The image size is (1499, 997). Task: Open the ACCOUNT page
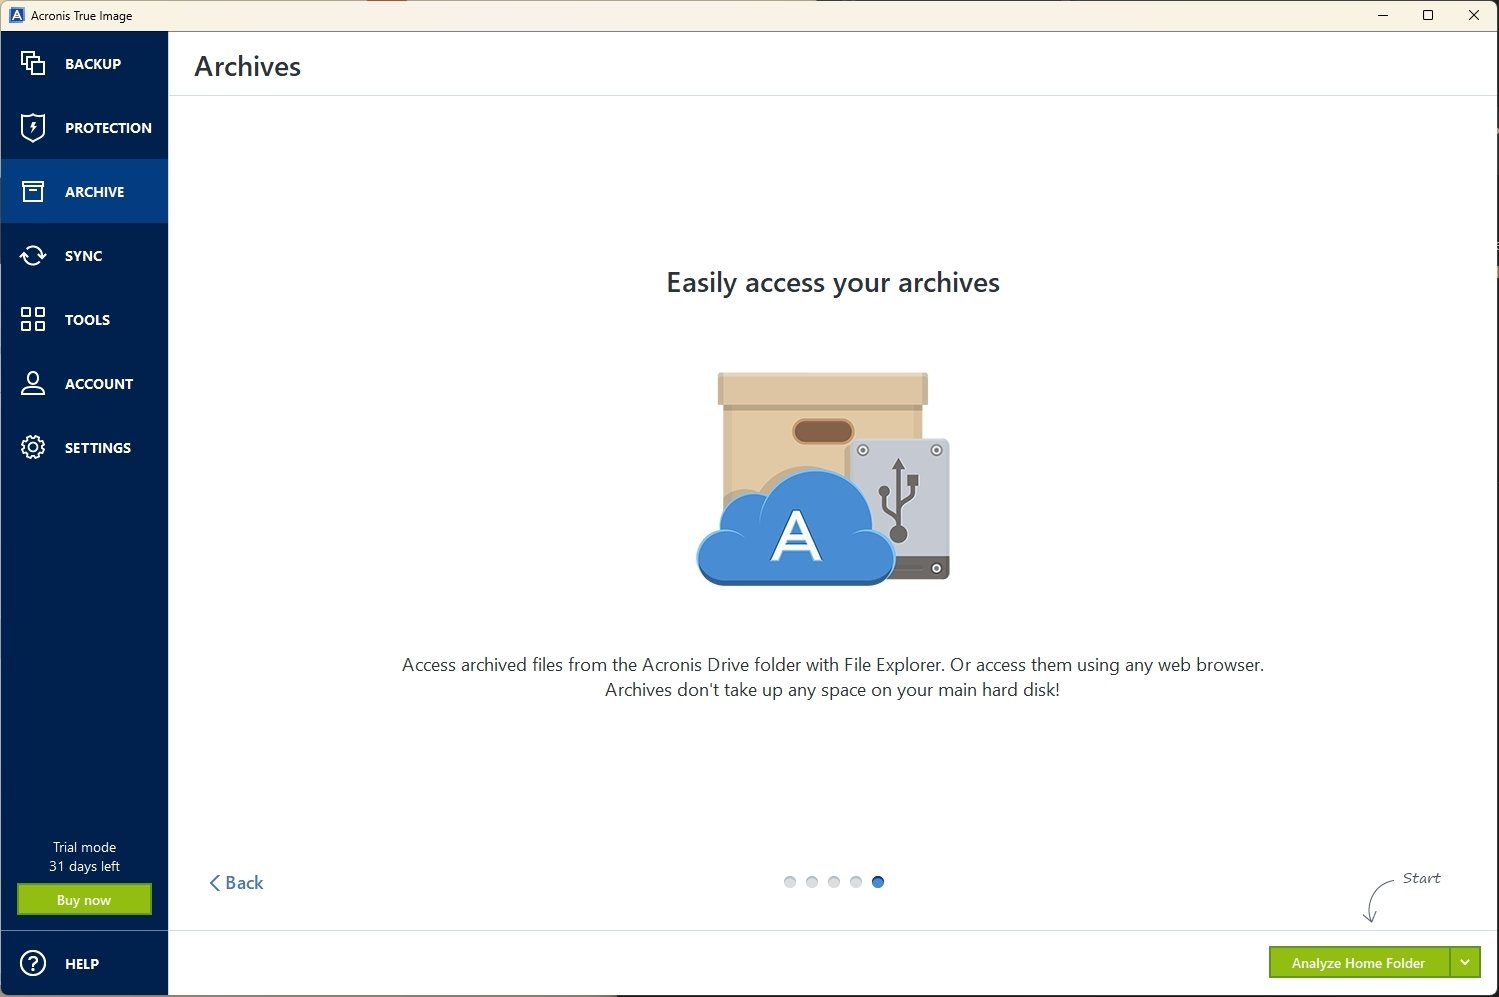click(84, 383)
